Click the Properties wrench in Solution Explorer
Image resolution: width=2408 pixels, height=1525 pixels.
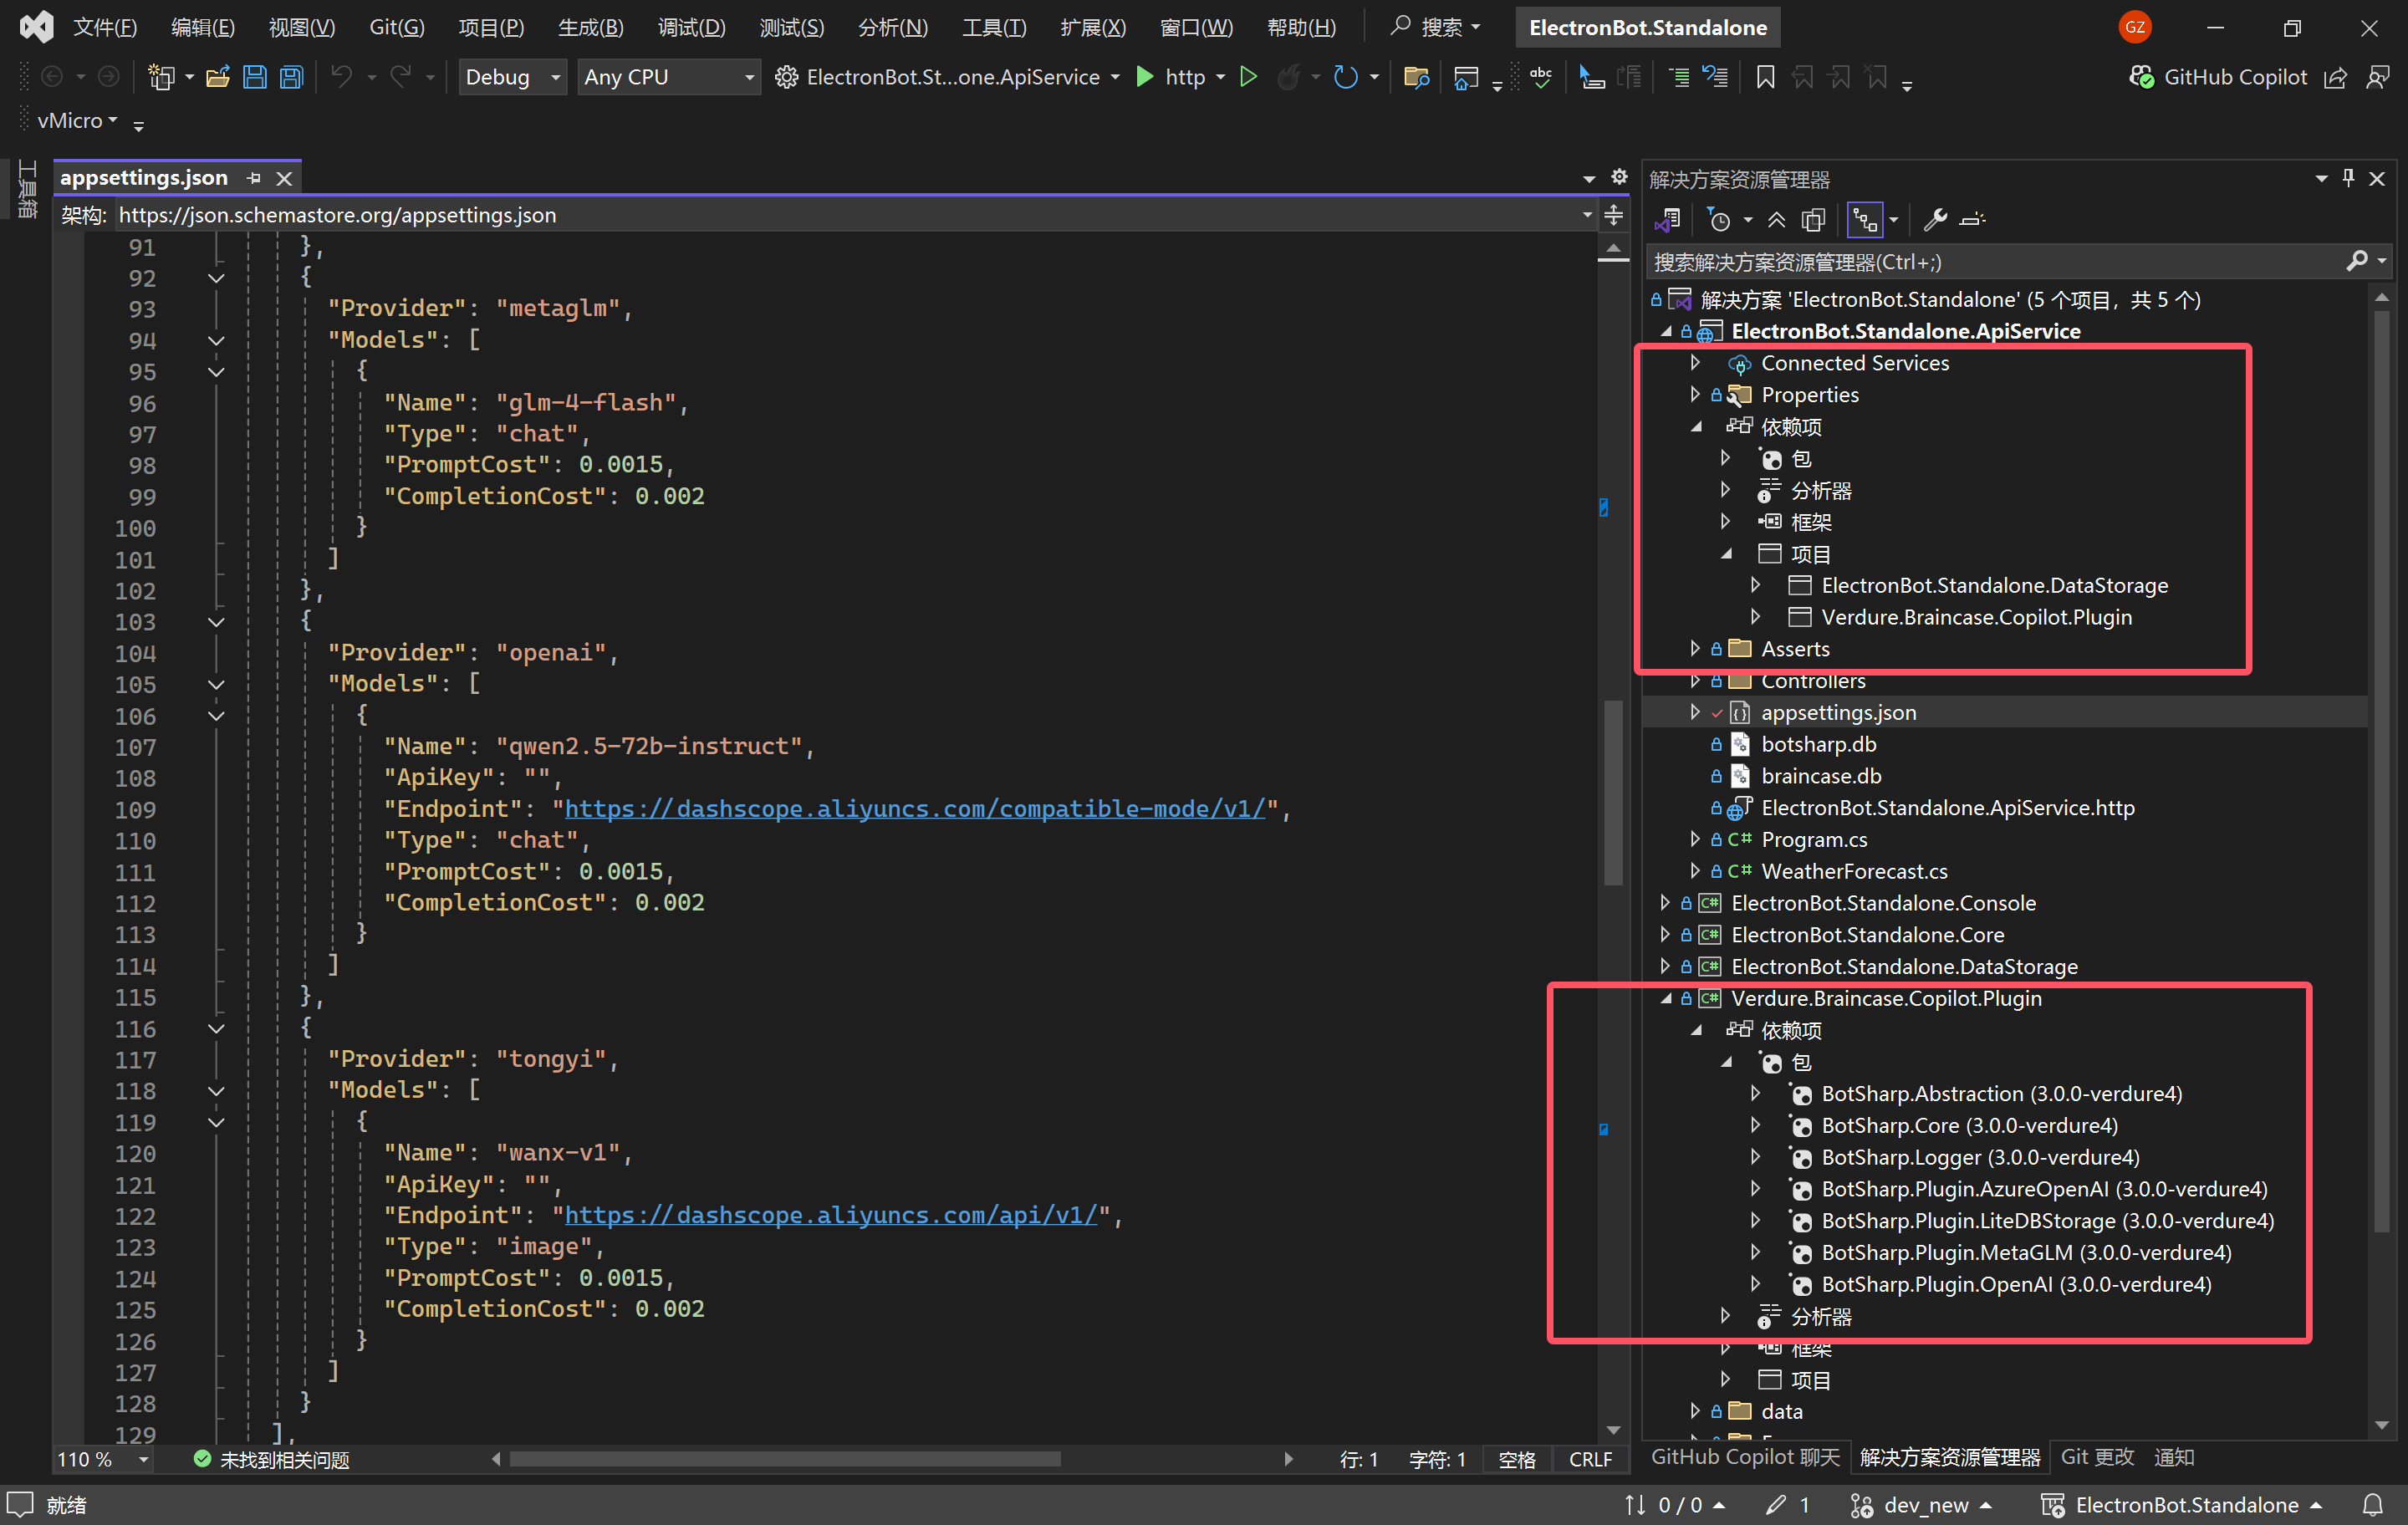tap(1934, 220)
